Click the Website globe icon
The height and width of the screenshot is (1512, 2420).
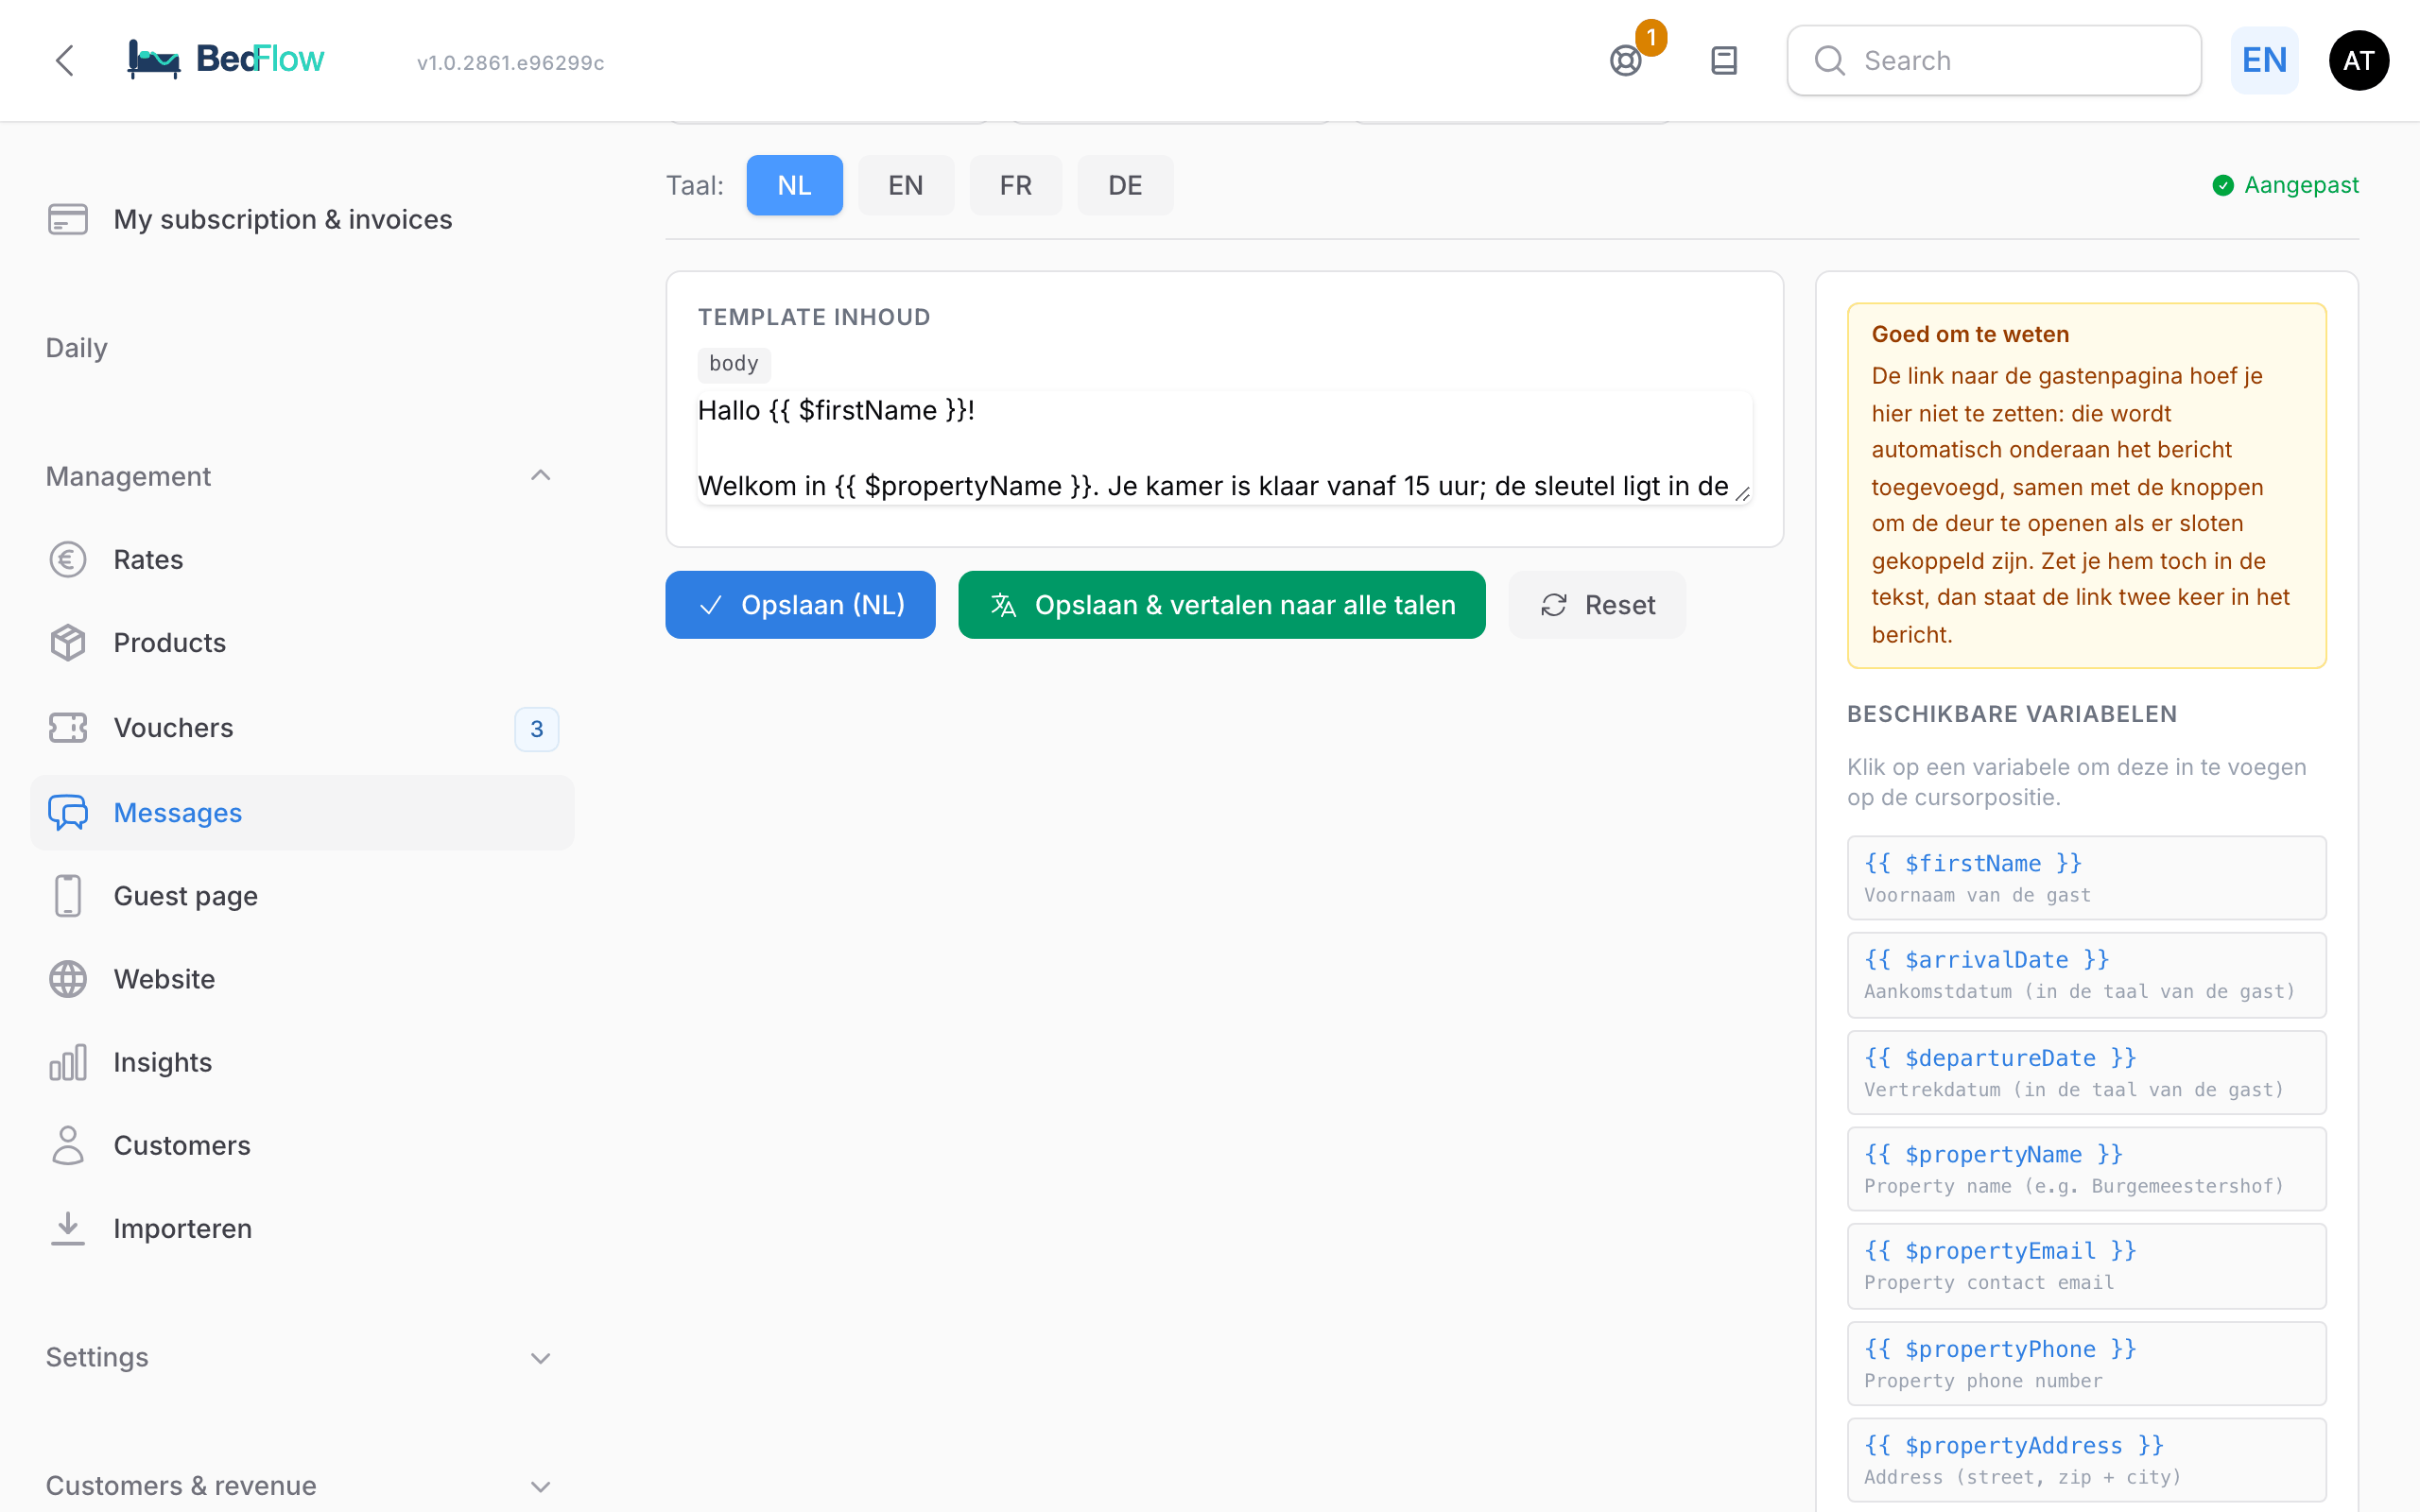tap(68, 979)
